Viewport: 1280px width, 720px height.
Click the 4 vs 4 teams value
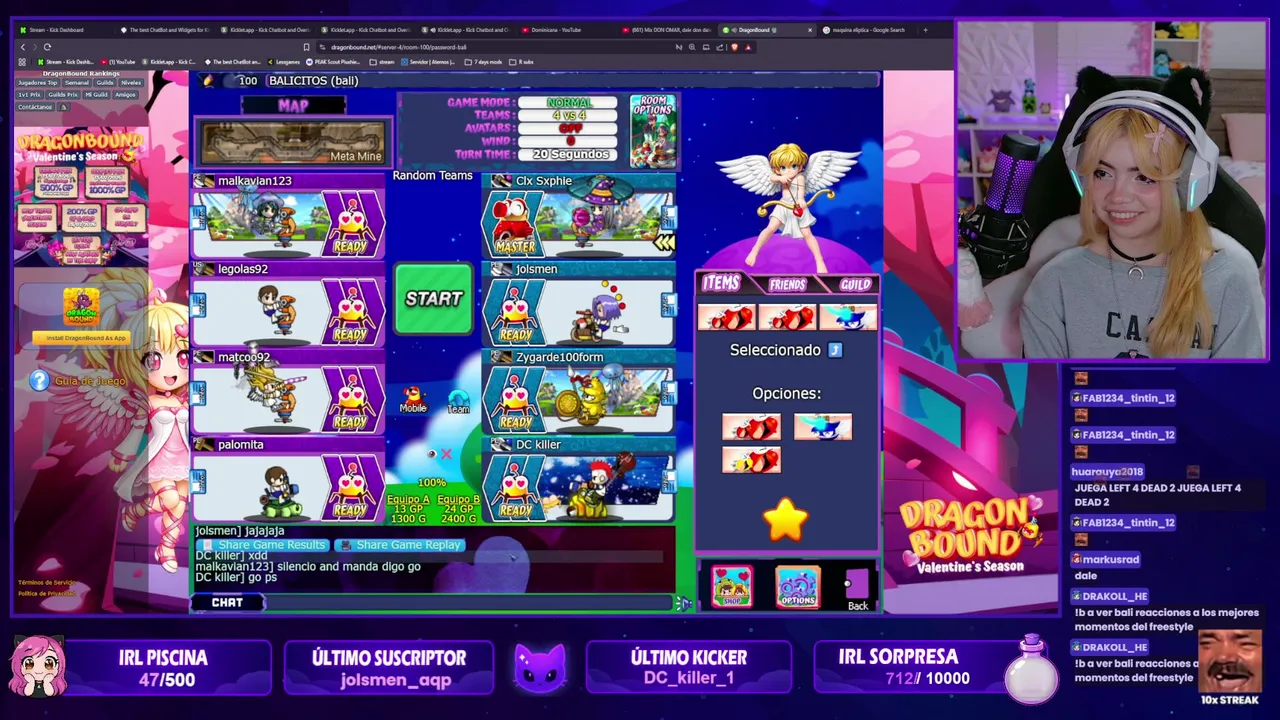[568, 116]
